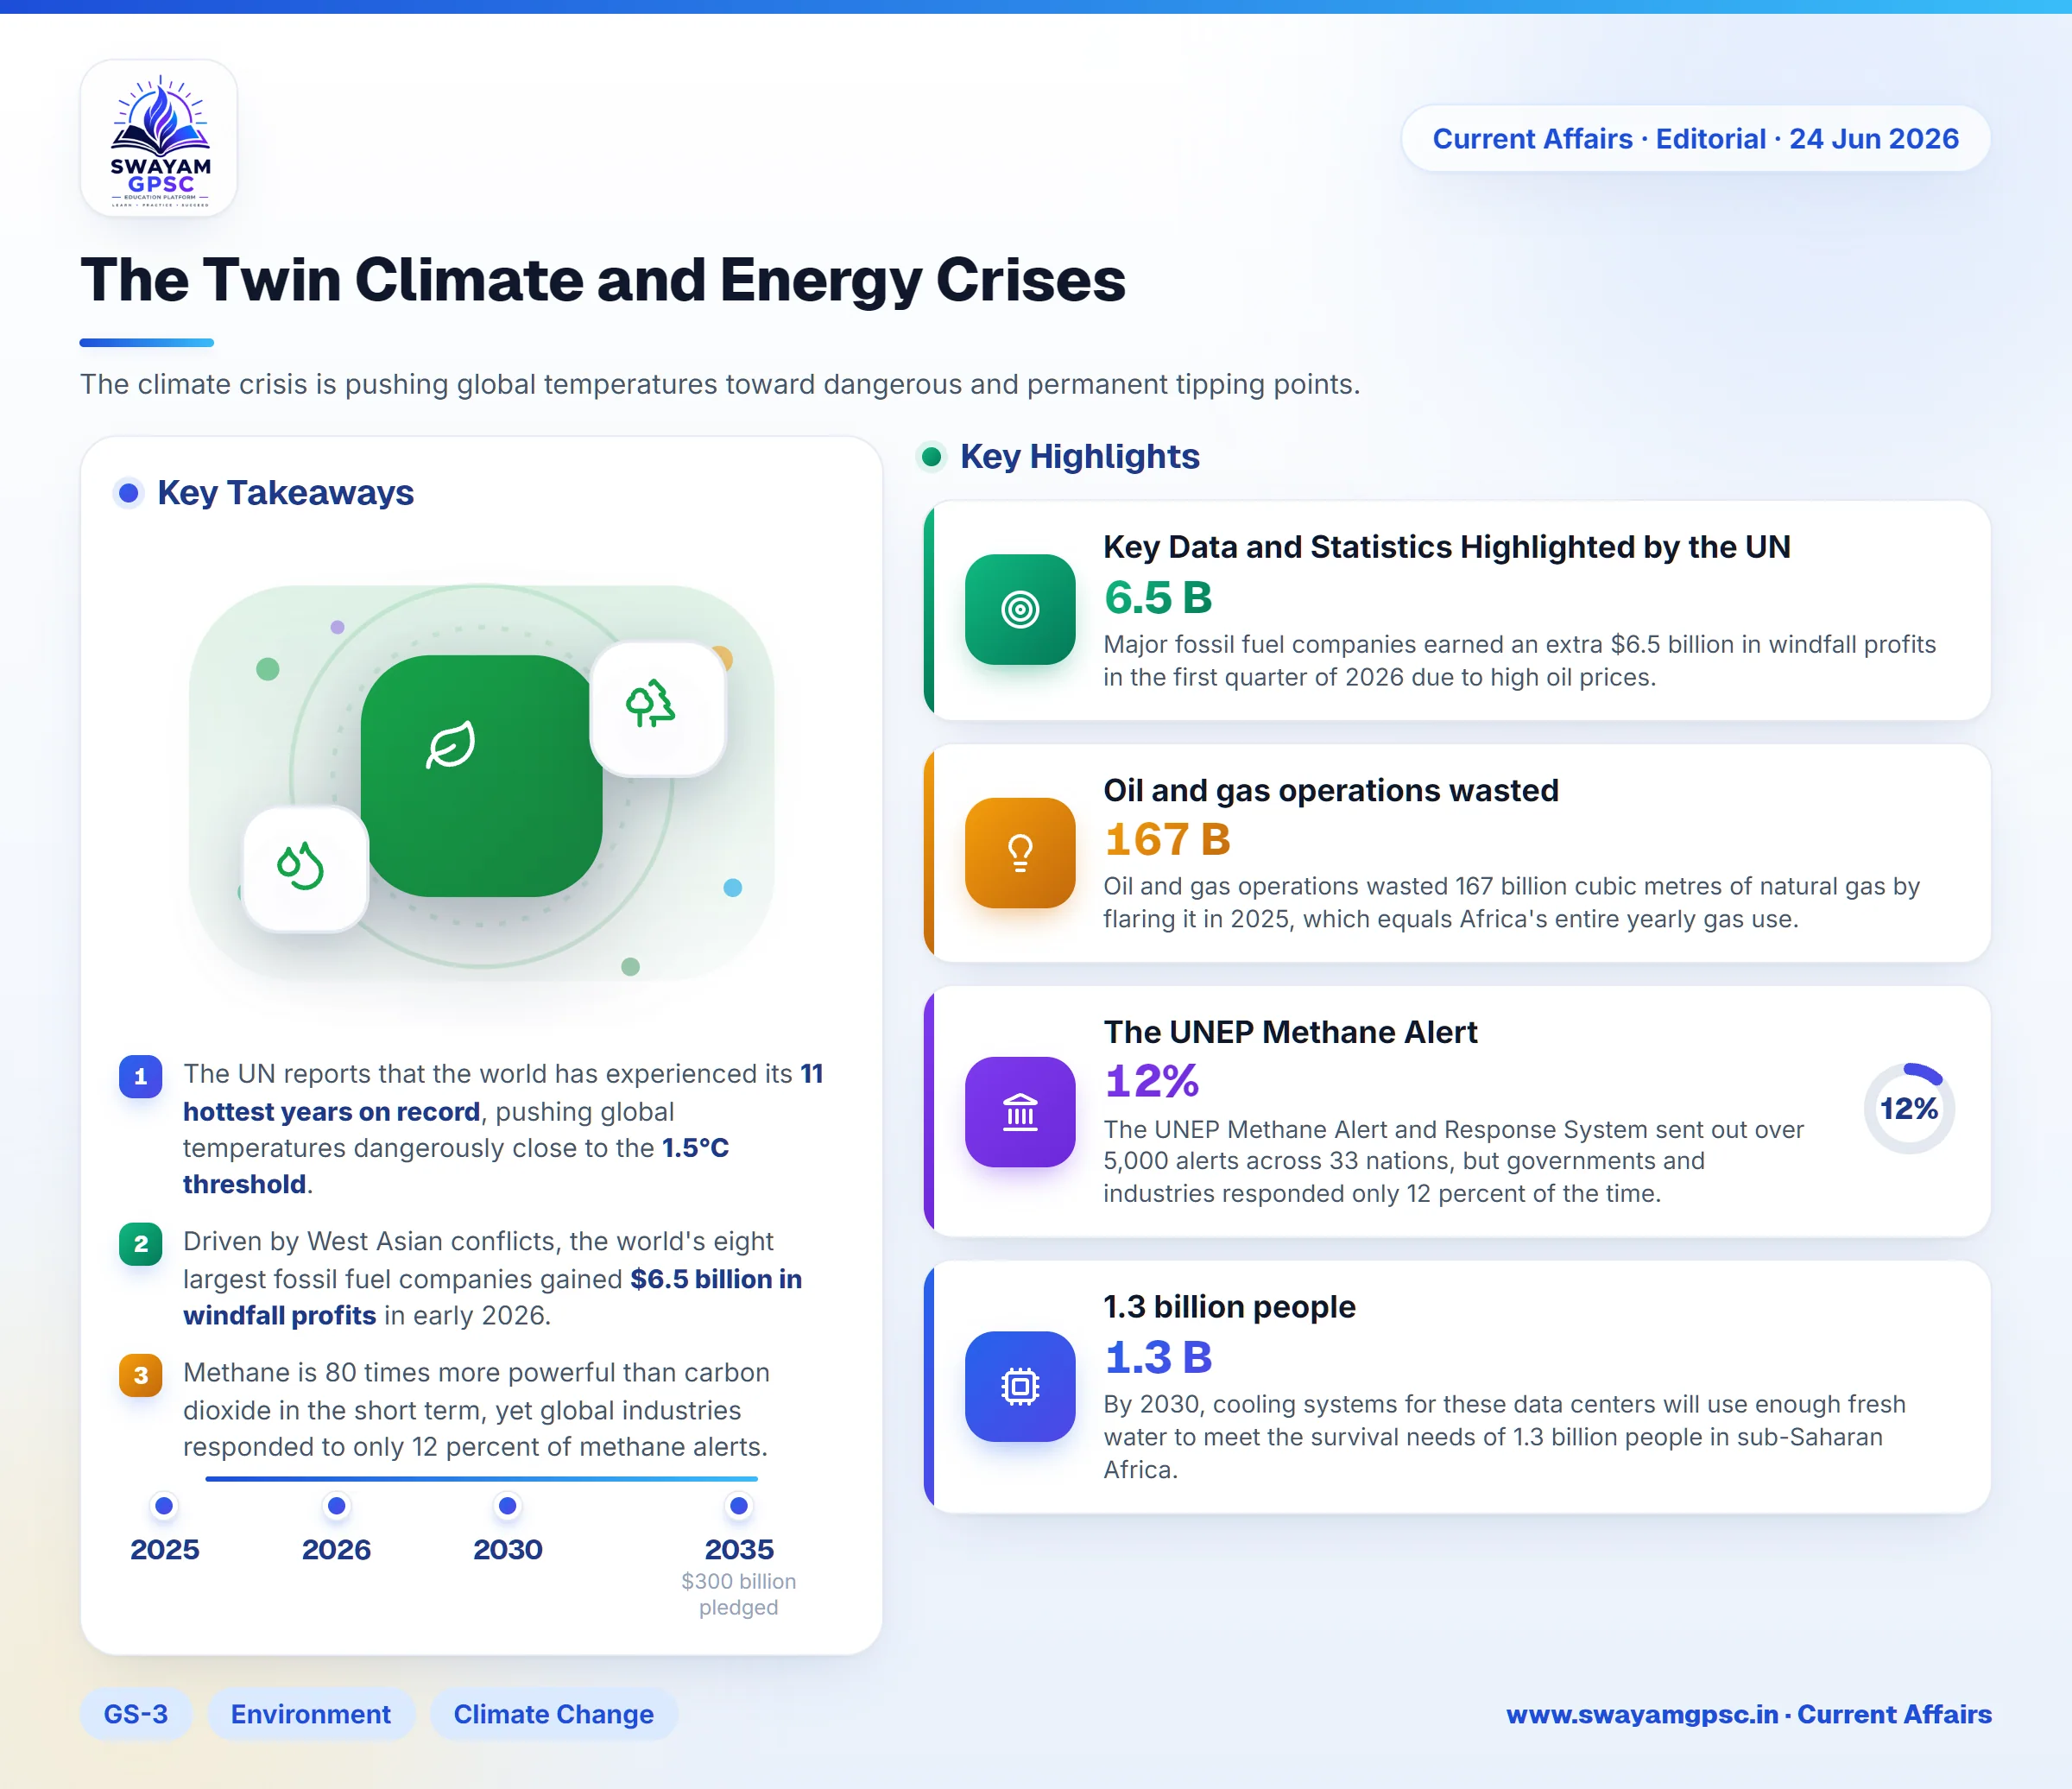The width and height of the screenshot is (2072, 1789).
Task: Click the large green leaf tile
Action: point(481,775)
